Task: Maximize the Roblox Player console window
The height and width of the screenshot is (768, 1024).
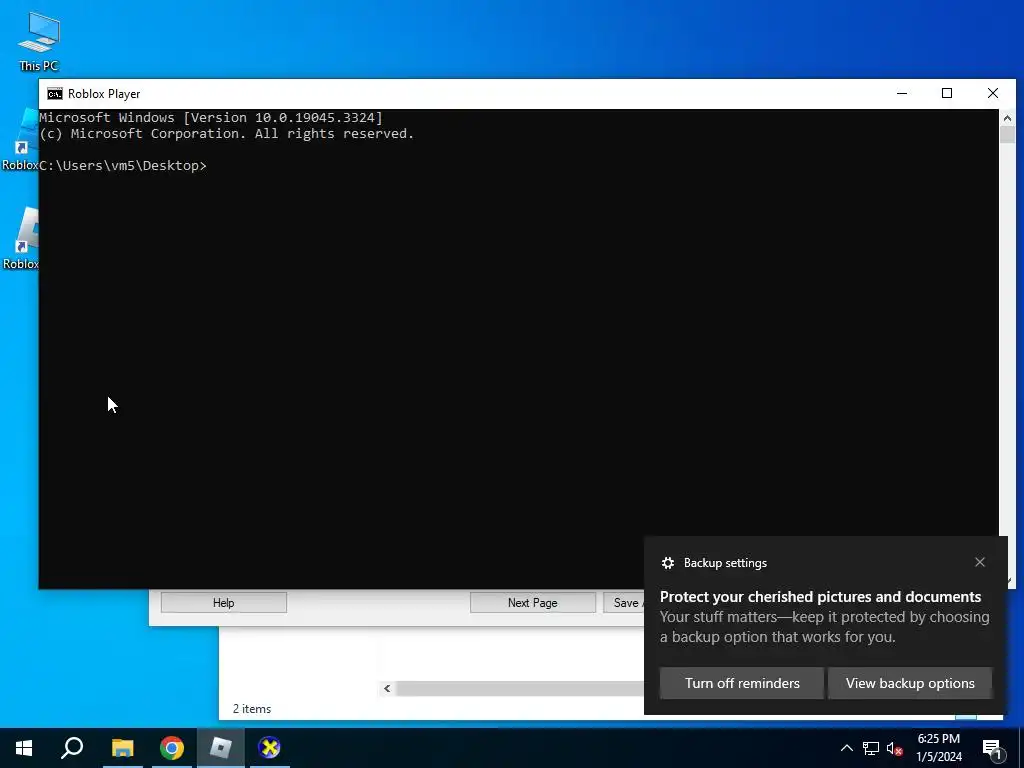Action: [x=947, y=93]
